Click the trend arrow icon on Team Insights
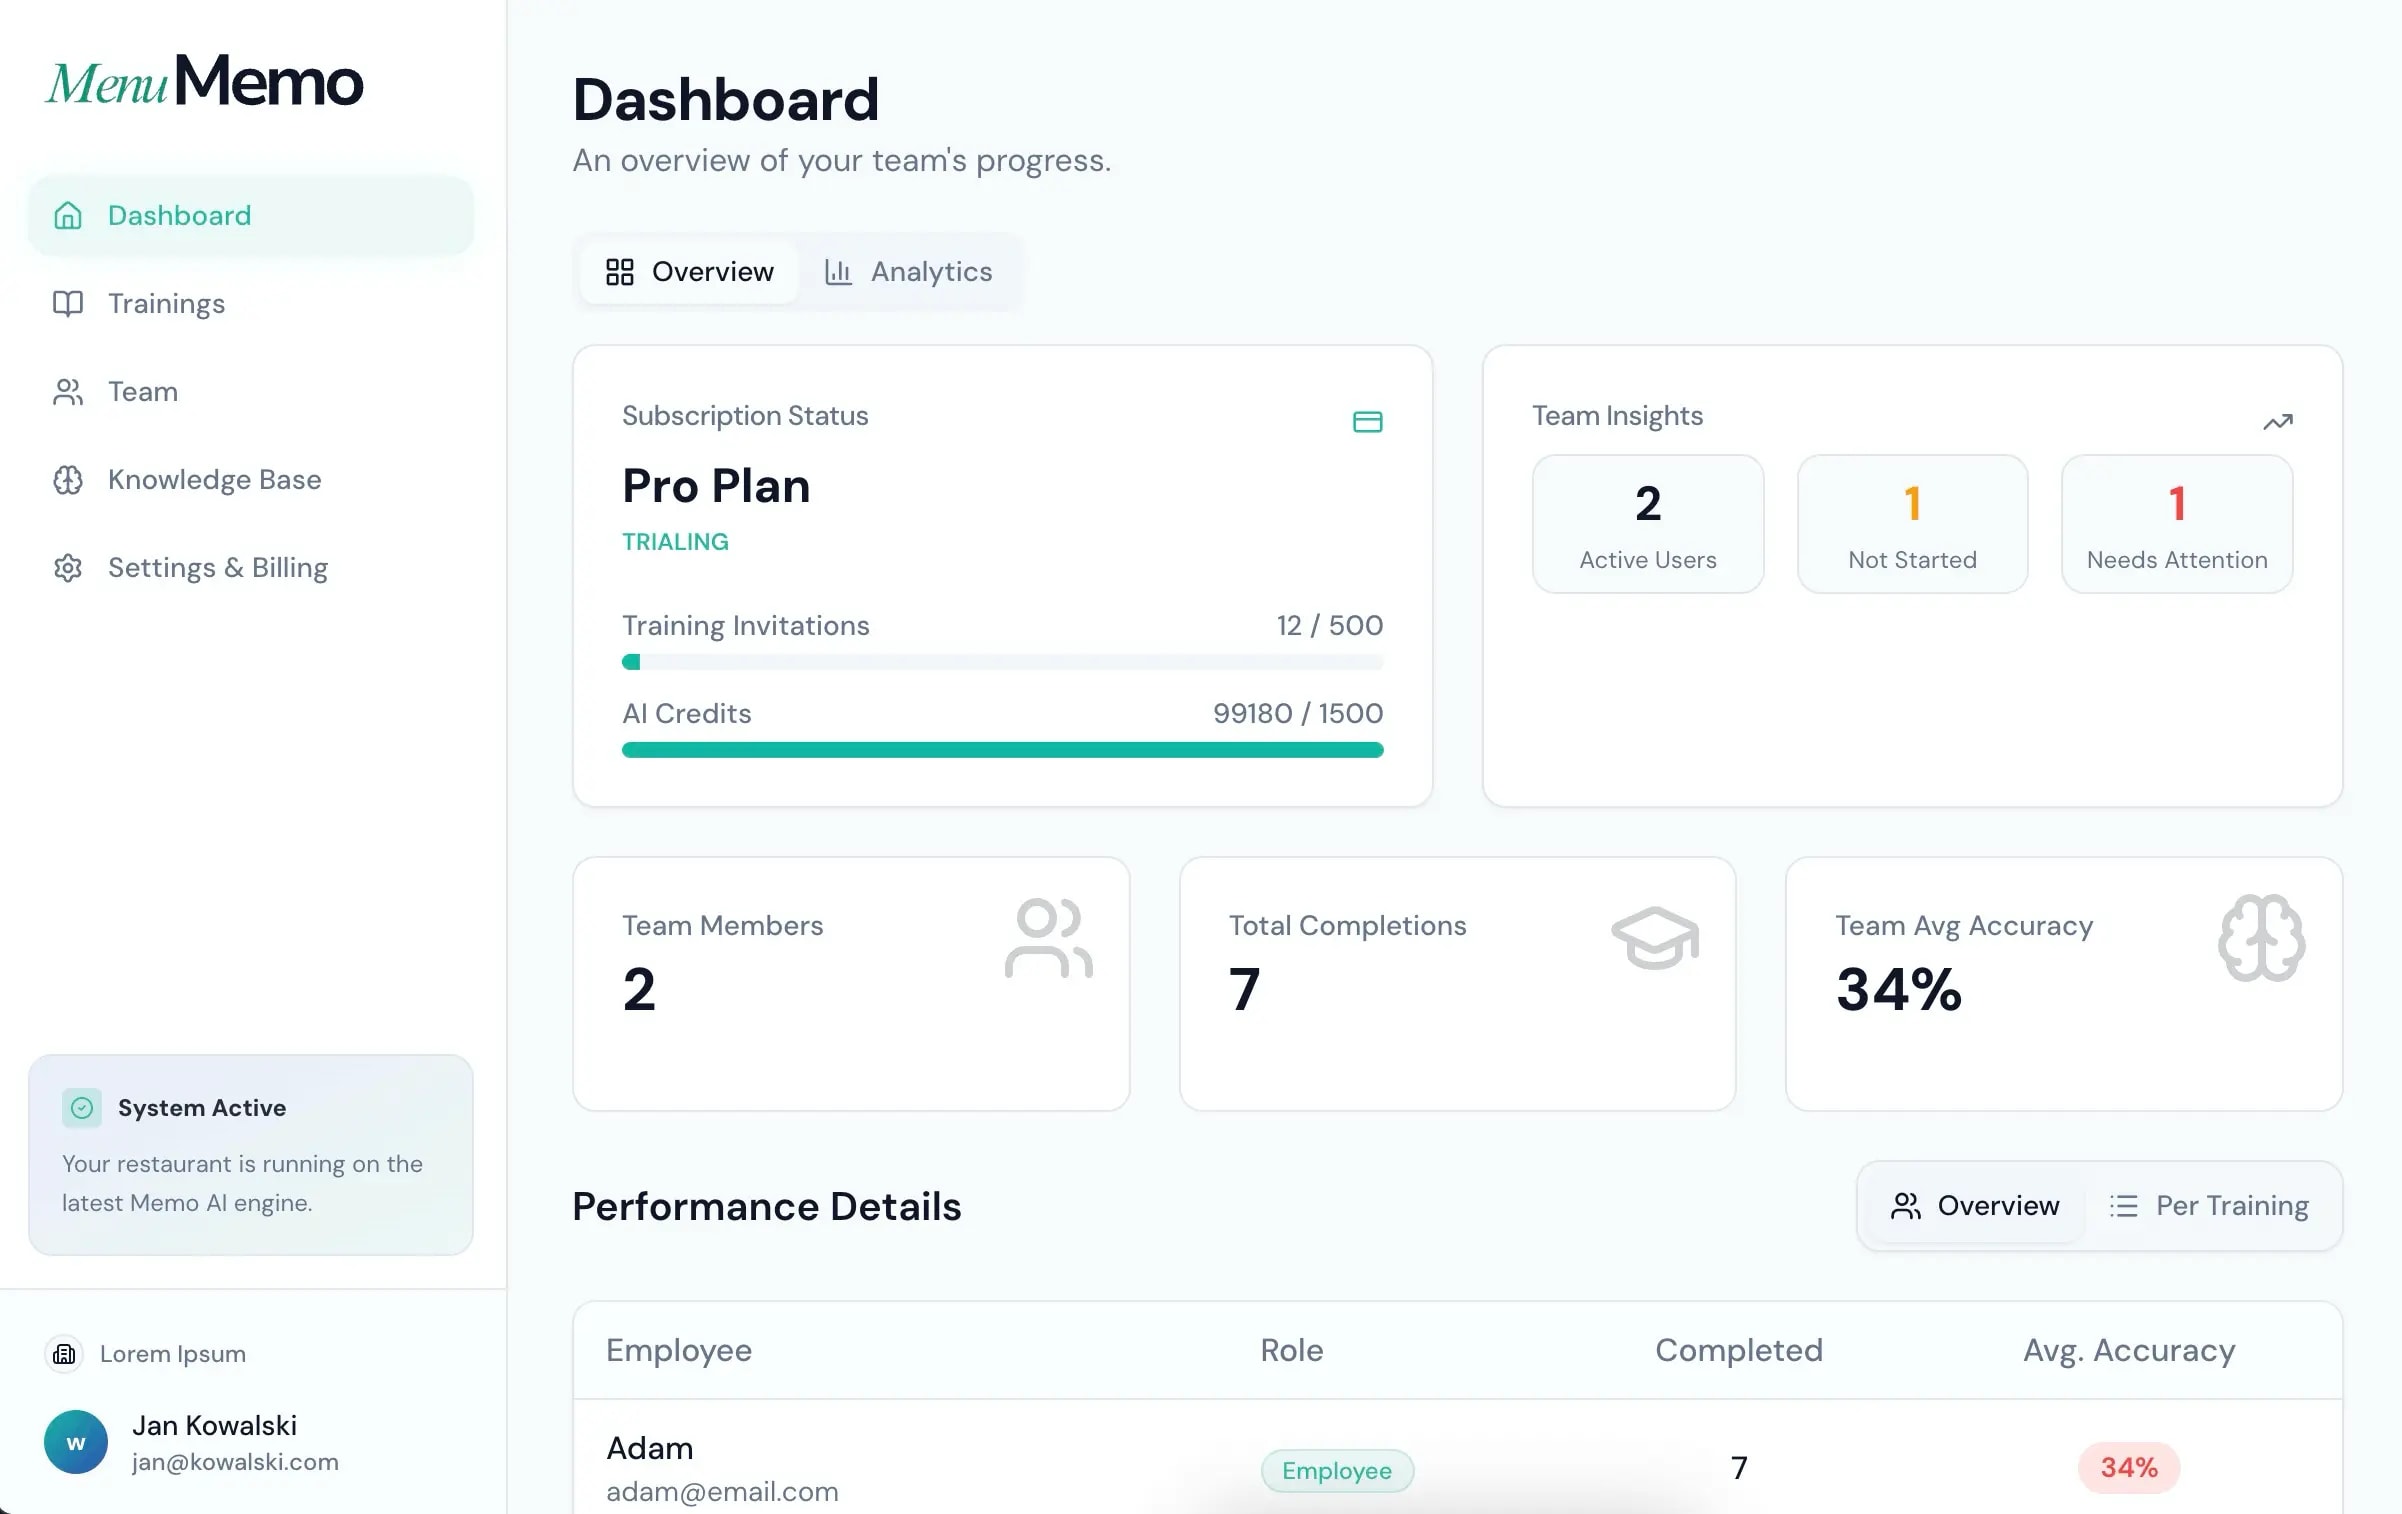Screen dimensions: 2402x1514 [x=2277, y=421]
